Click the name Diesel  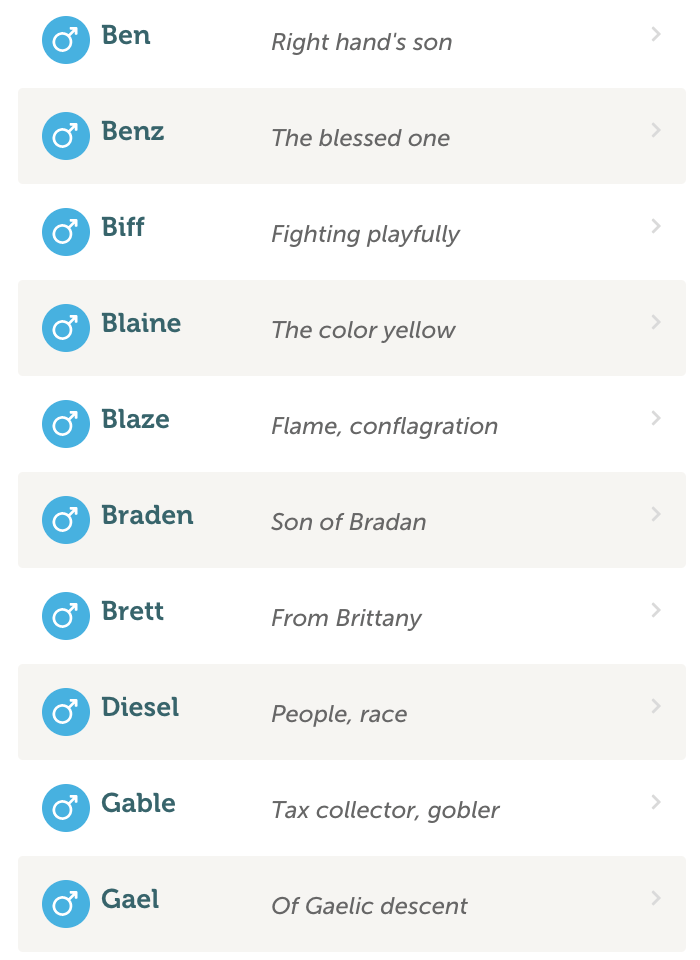[140, 707]
